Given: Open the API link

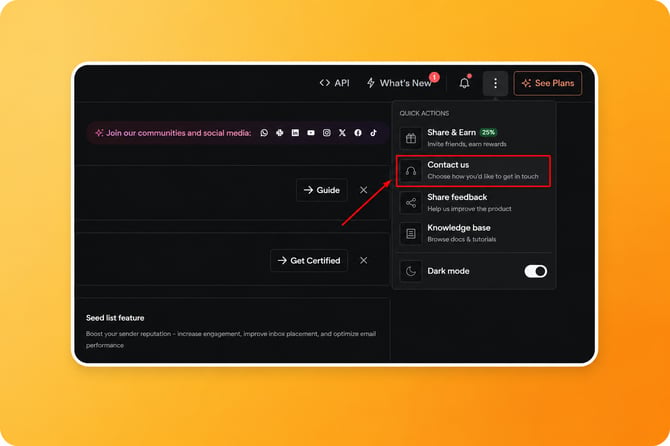Looking at the screenshot, I should (335, 83).
